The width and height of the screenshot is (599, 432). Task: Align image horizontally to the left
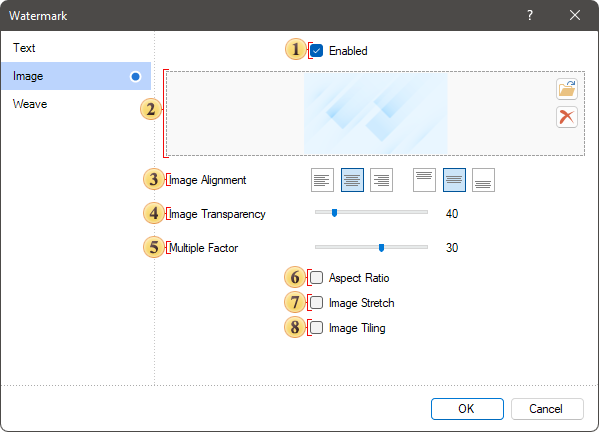tap(322, 180)
